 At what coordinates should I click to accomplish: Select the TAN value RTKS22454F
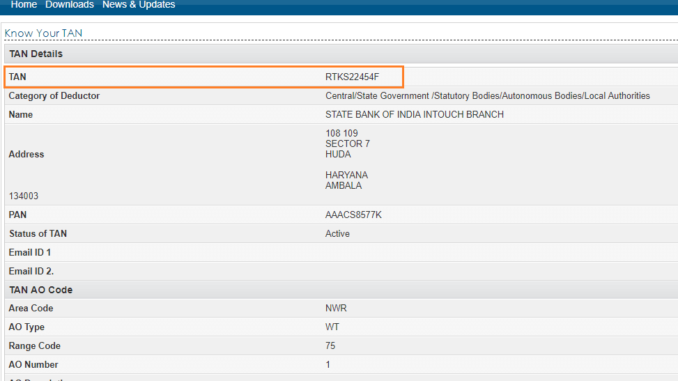(x=352, y=77)
